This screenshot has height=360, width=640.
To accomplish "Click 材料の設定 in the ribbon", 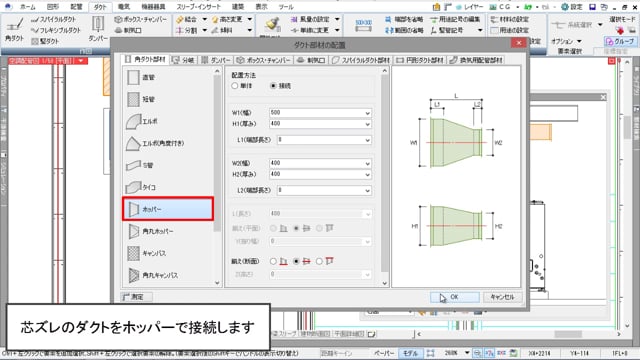I will pos(509,19).
